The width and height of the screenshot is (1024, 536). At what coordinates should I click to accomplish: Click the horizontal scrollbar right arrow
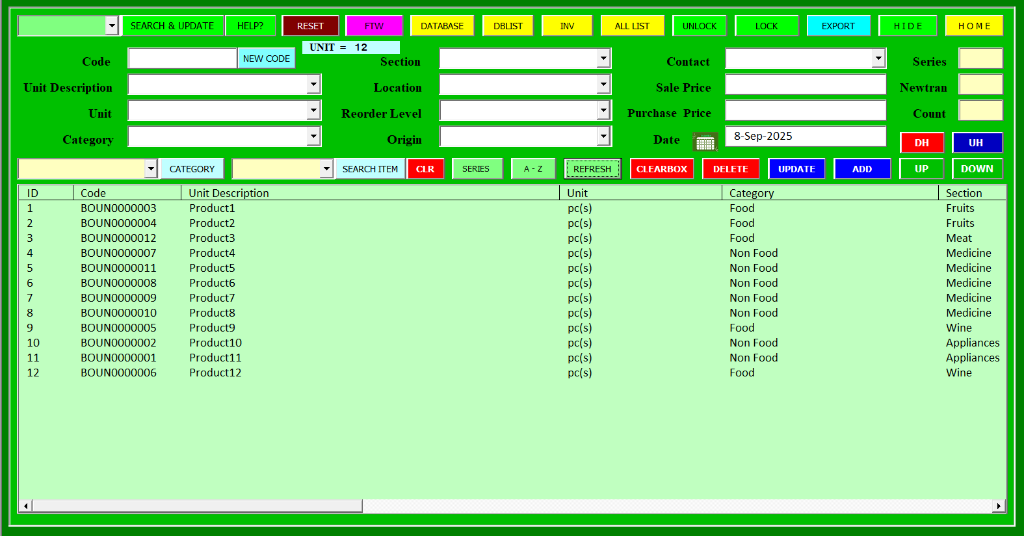pyautogui.click(x=999, y=505)
